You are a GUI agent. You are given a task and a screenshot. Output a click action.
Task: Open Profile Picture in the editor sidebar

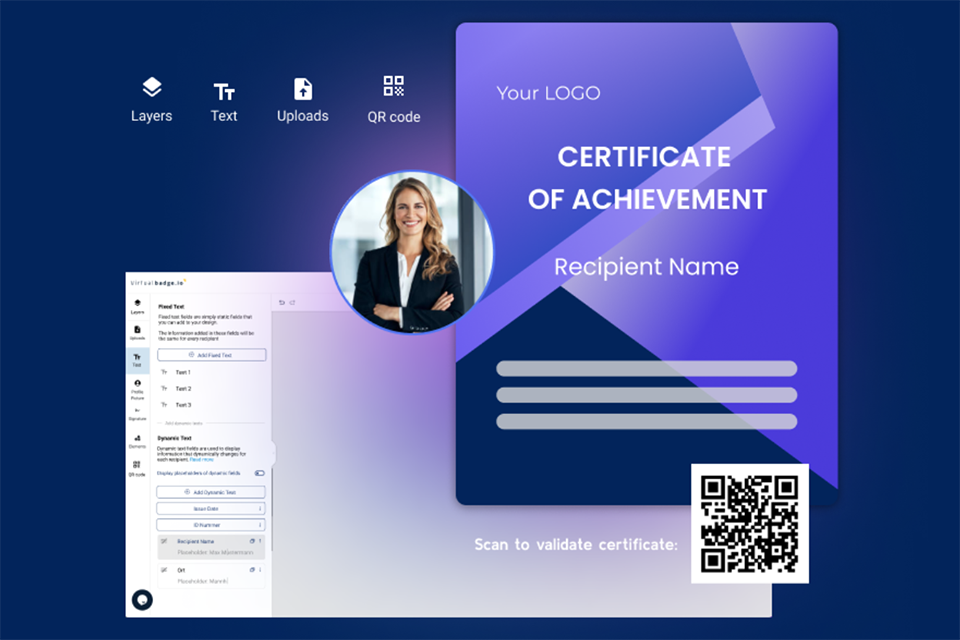pos(137,389)
